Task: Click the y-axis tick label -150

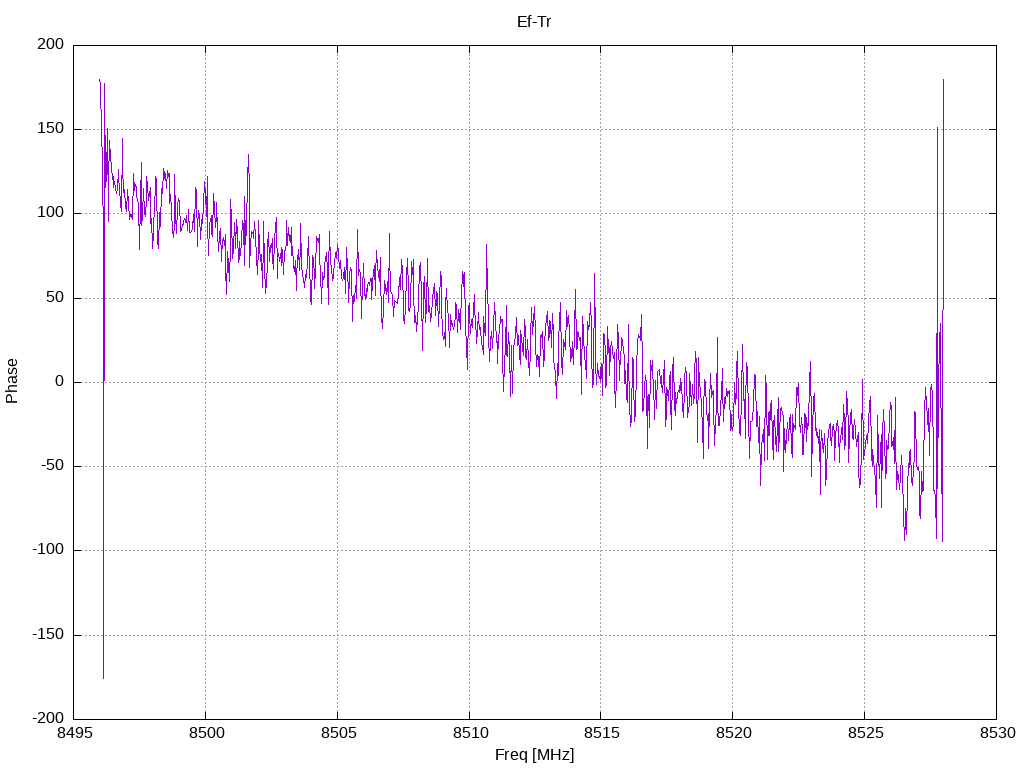Action: [x=49, y=634]
